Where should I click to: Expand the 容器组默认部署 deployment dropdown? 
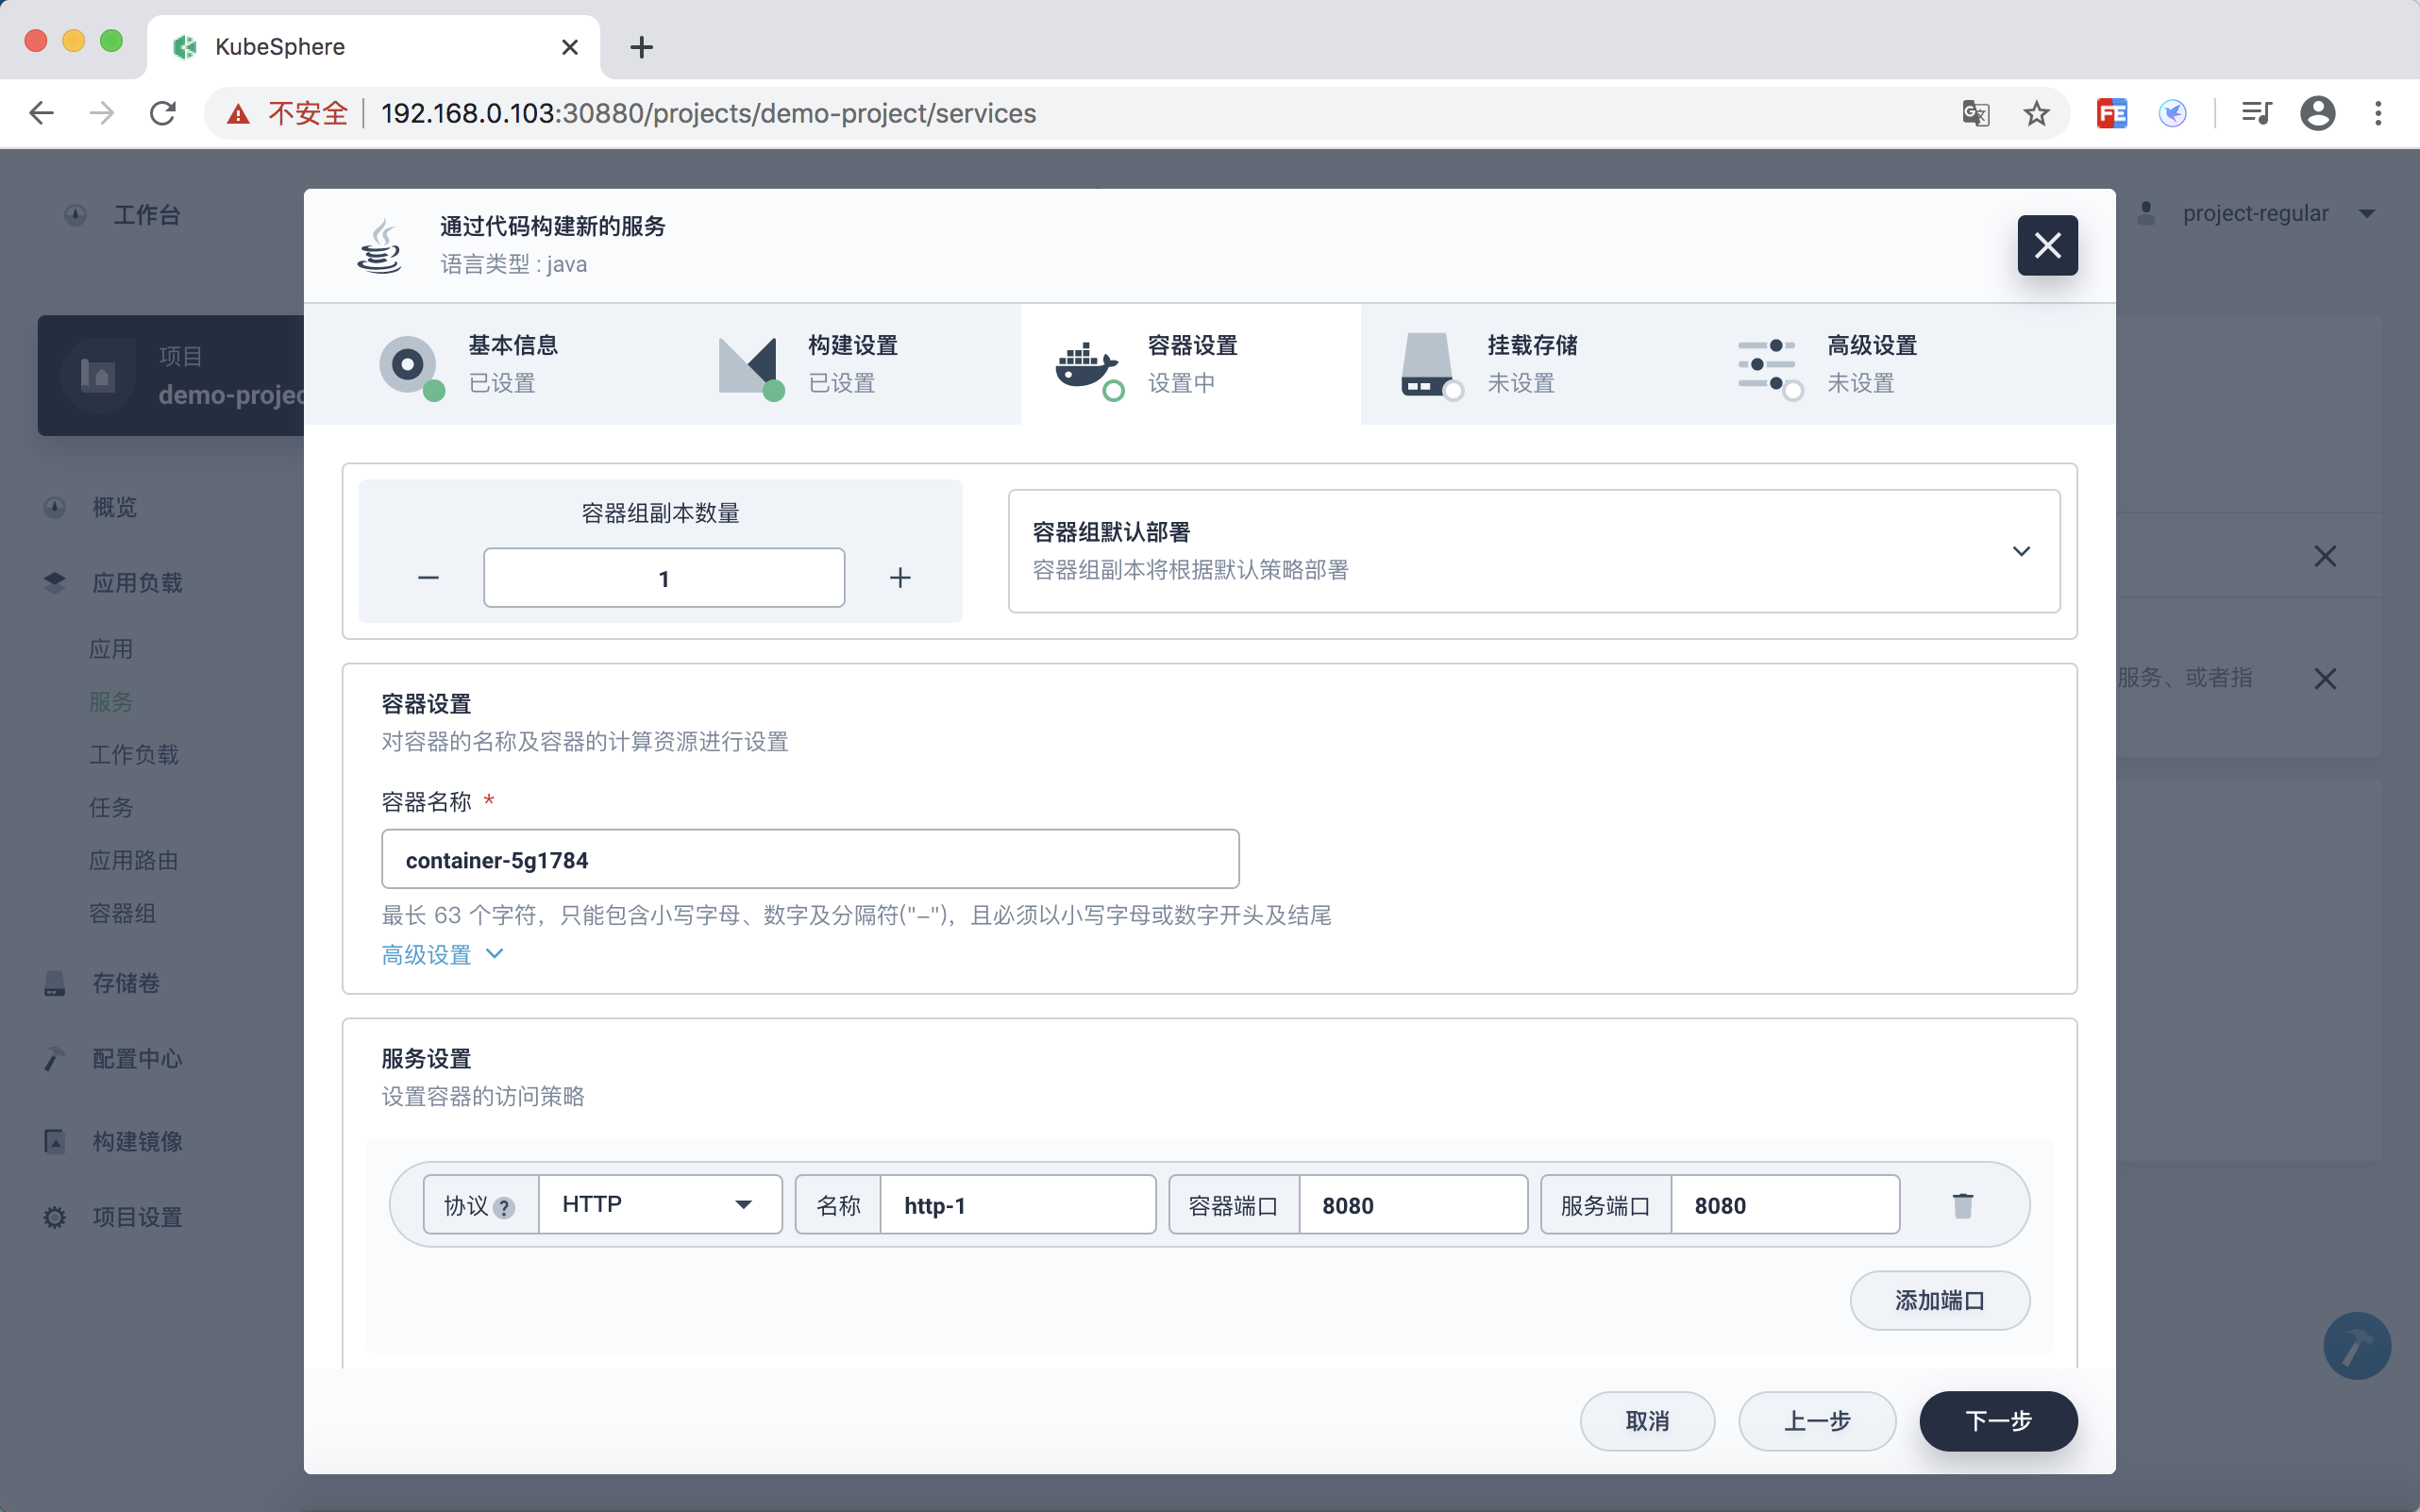coord(2020,551)
